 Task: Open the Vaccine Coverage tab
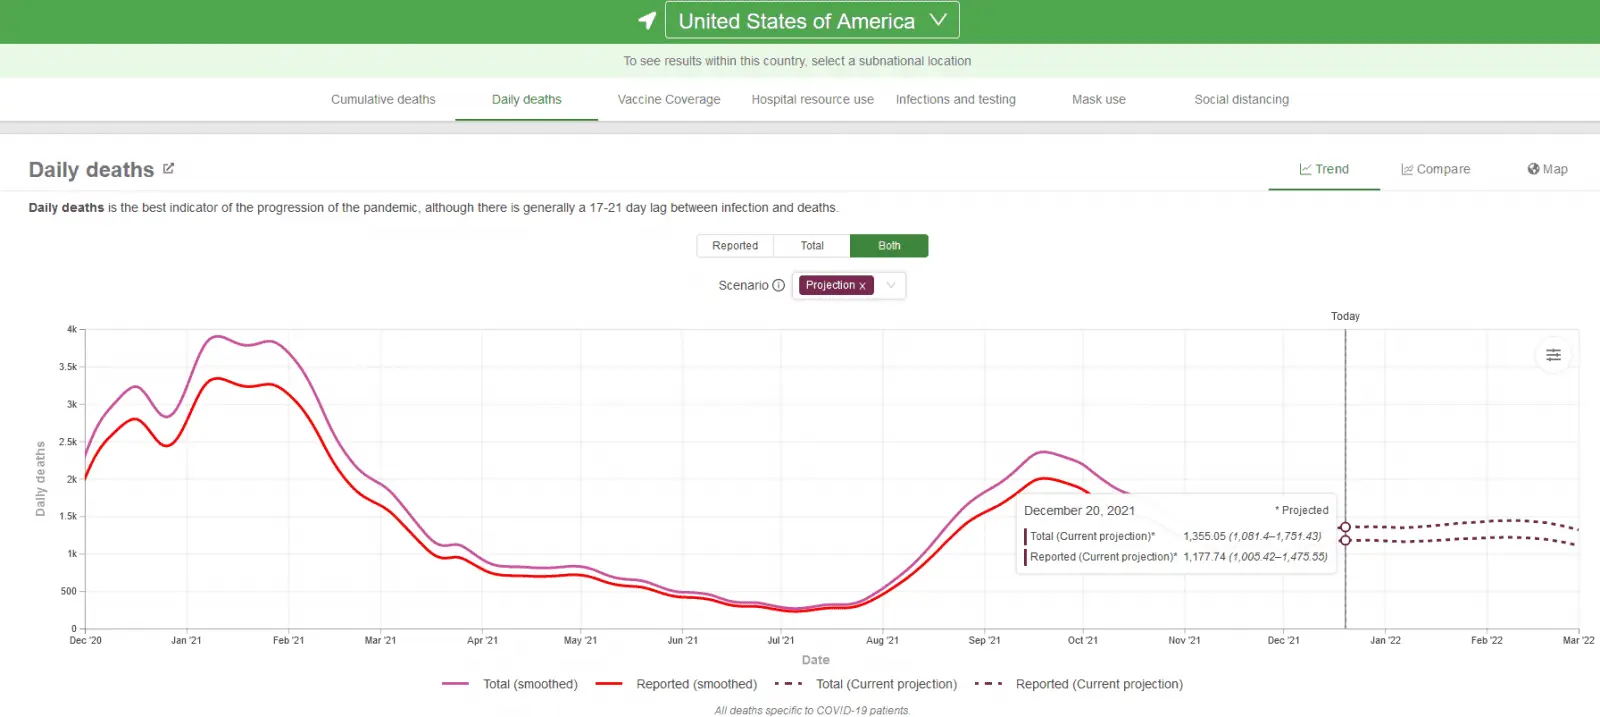pos(669,100)
